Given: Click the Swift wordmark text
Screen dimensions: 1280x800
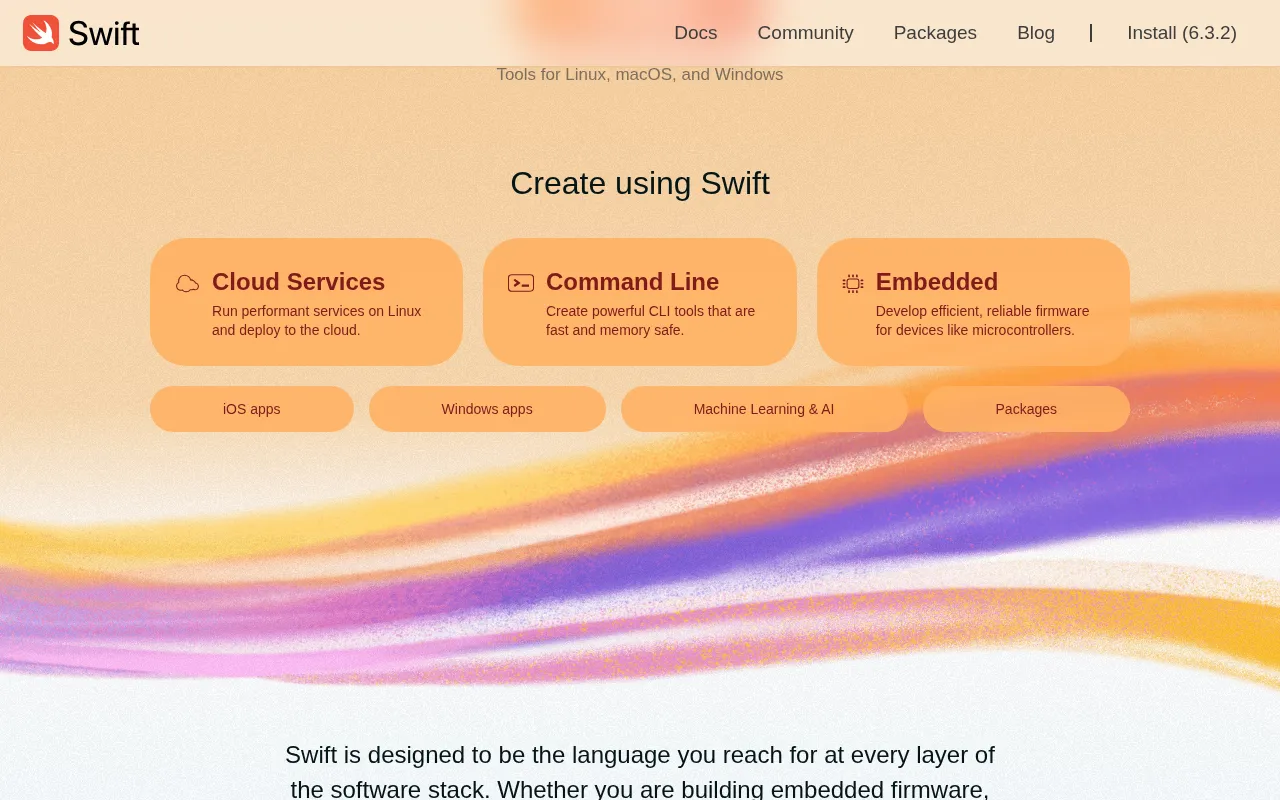Looking at the screenshot, I should (103, 34).
